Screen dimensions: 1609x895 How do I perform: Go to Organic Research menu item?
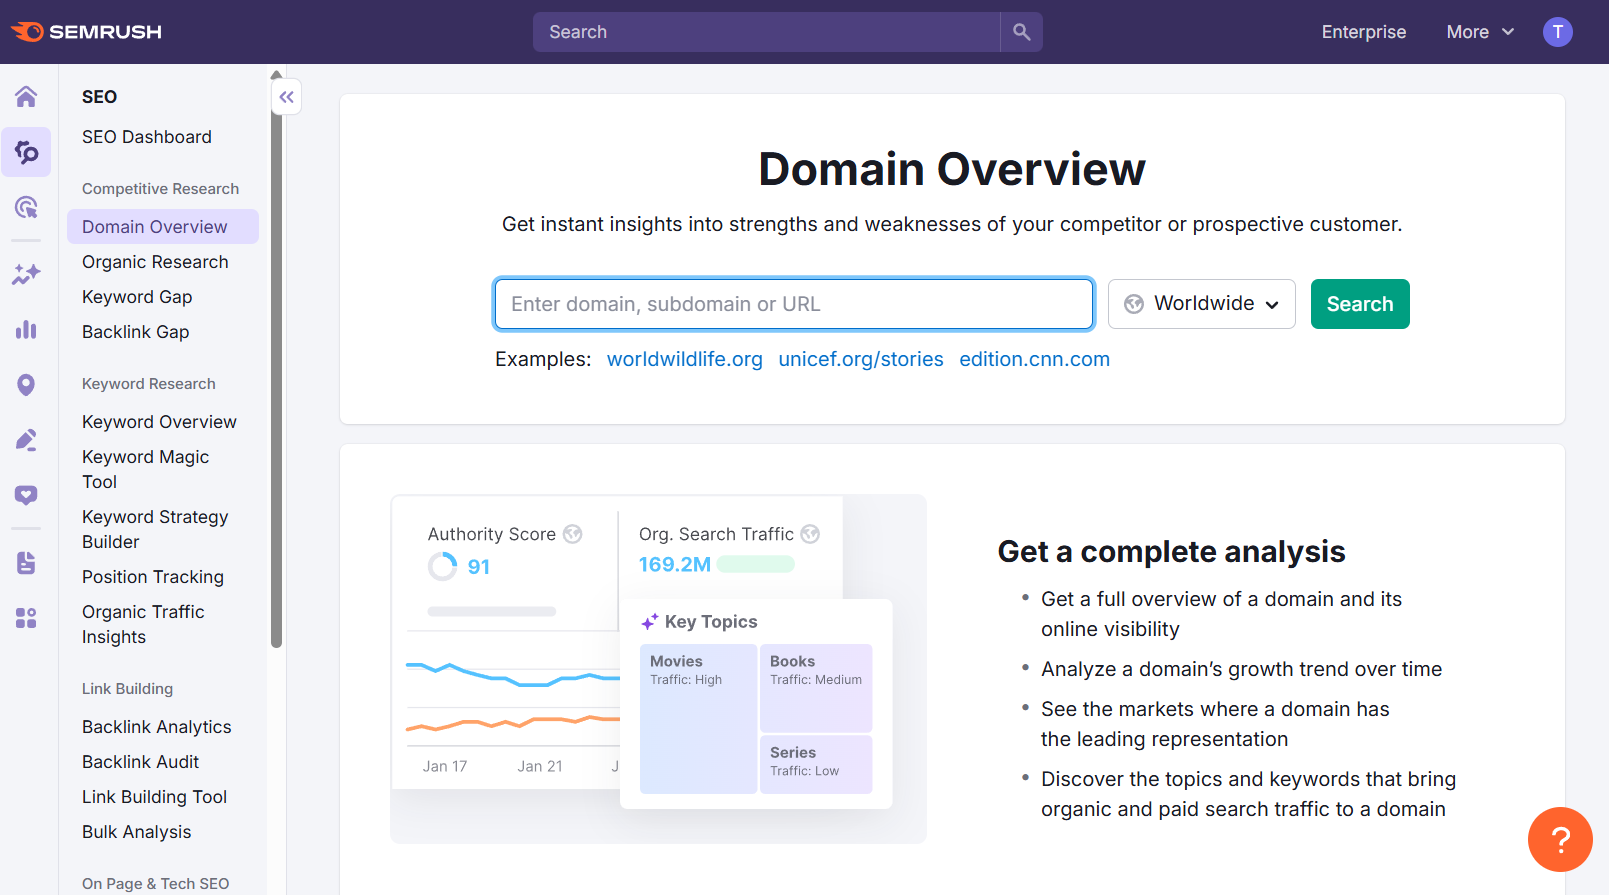click(x=155, y=262)
